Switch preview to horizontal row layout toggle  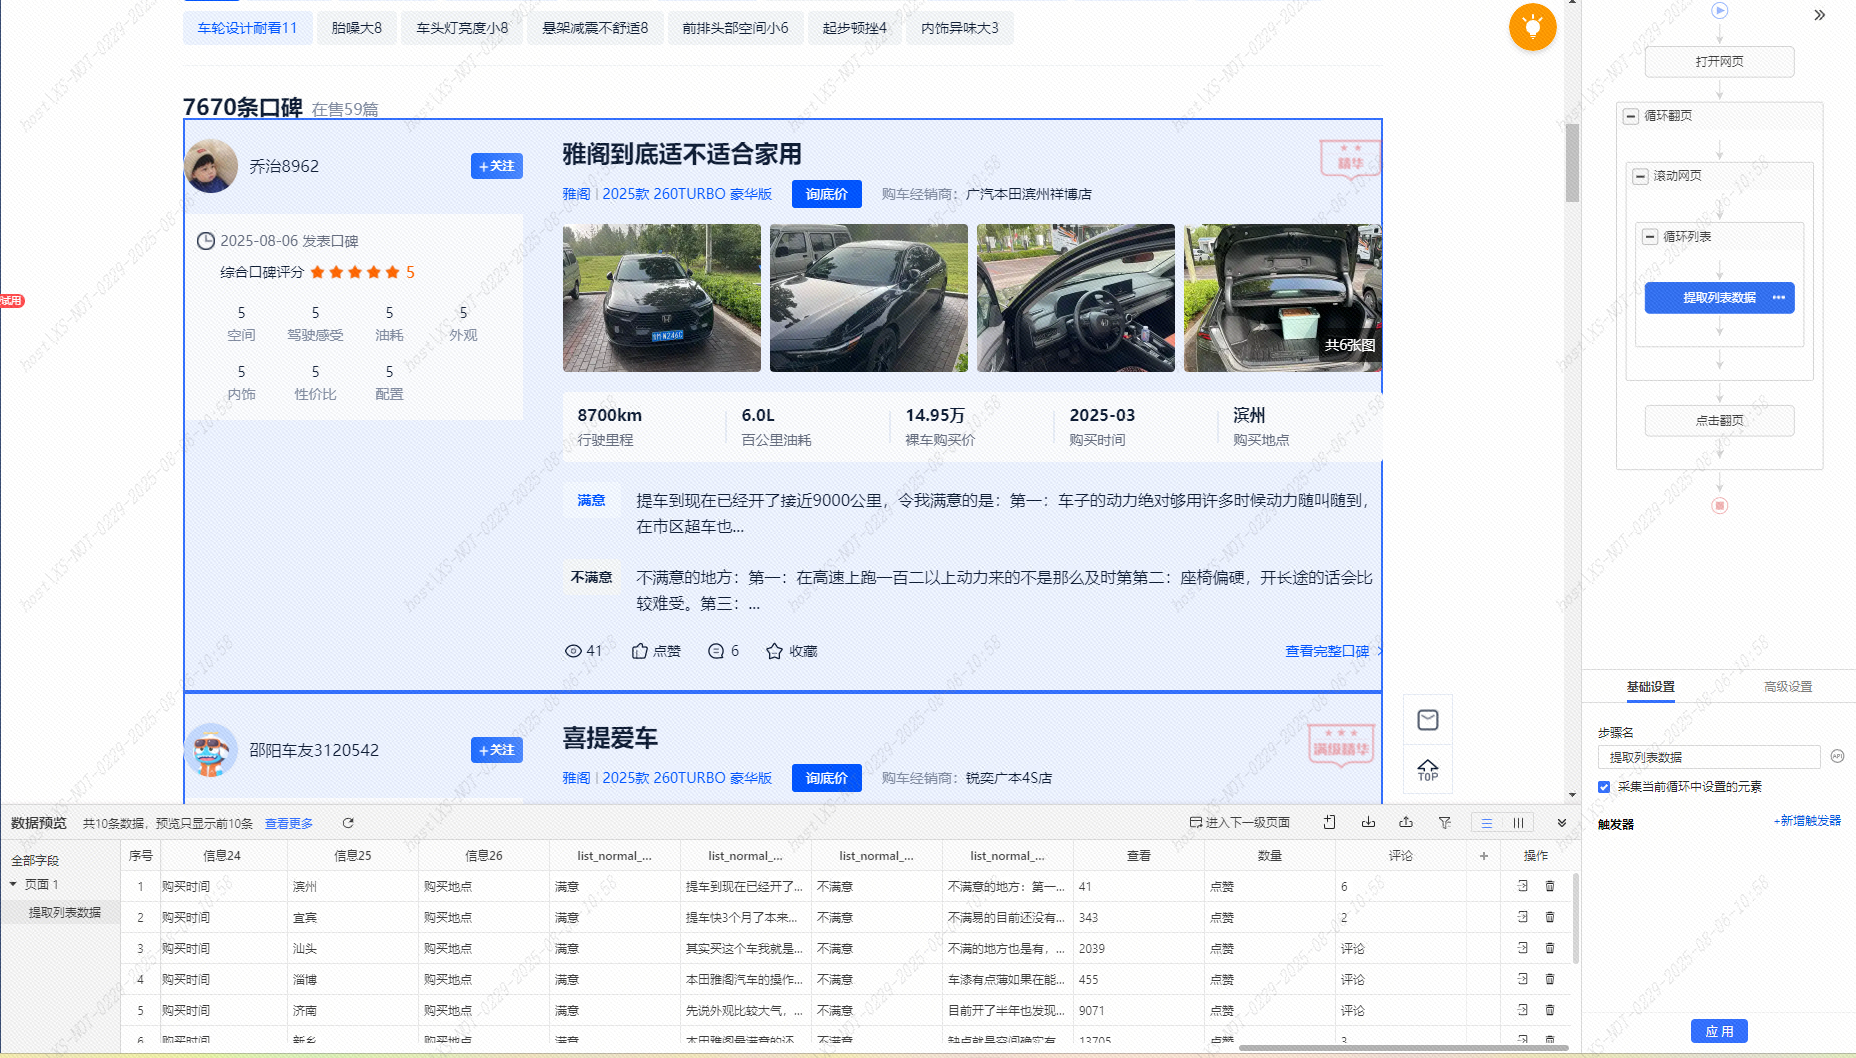[1487, 823]
